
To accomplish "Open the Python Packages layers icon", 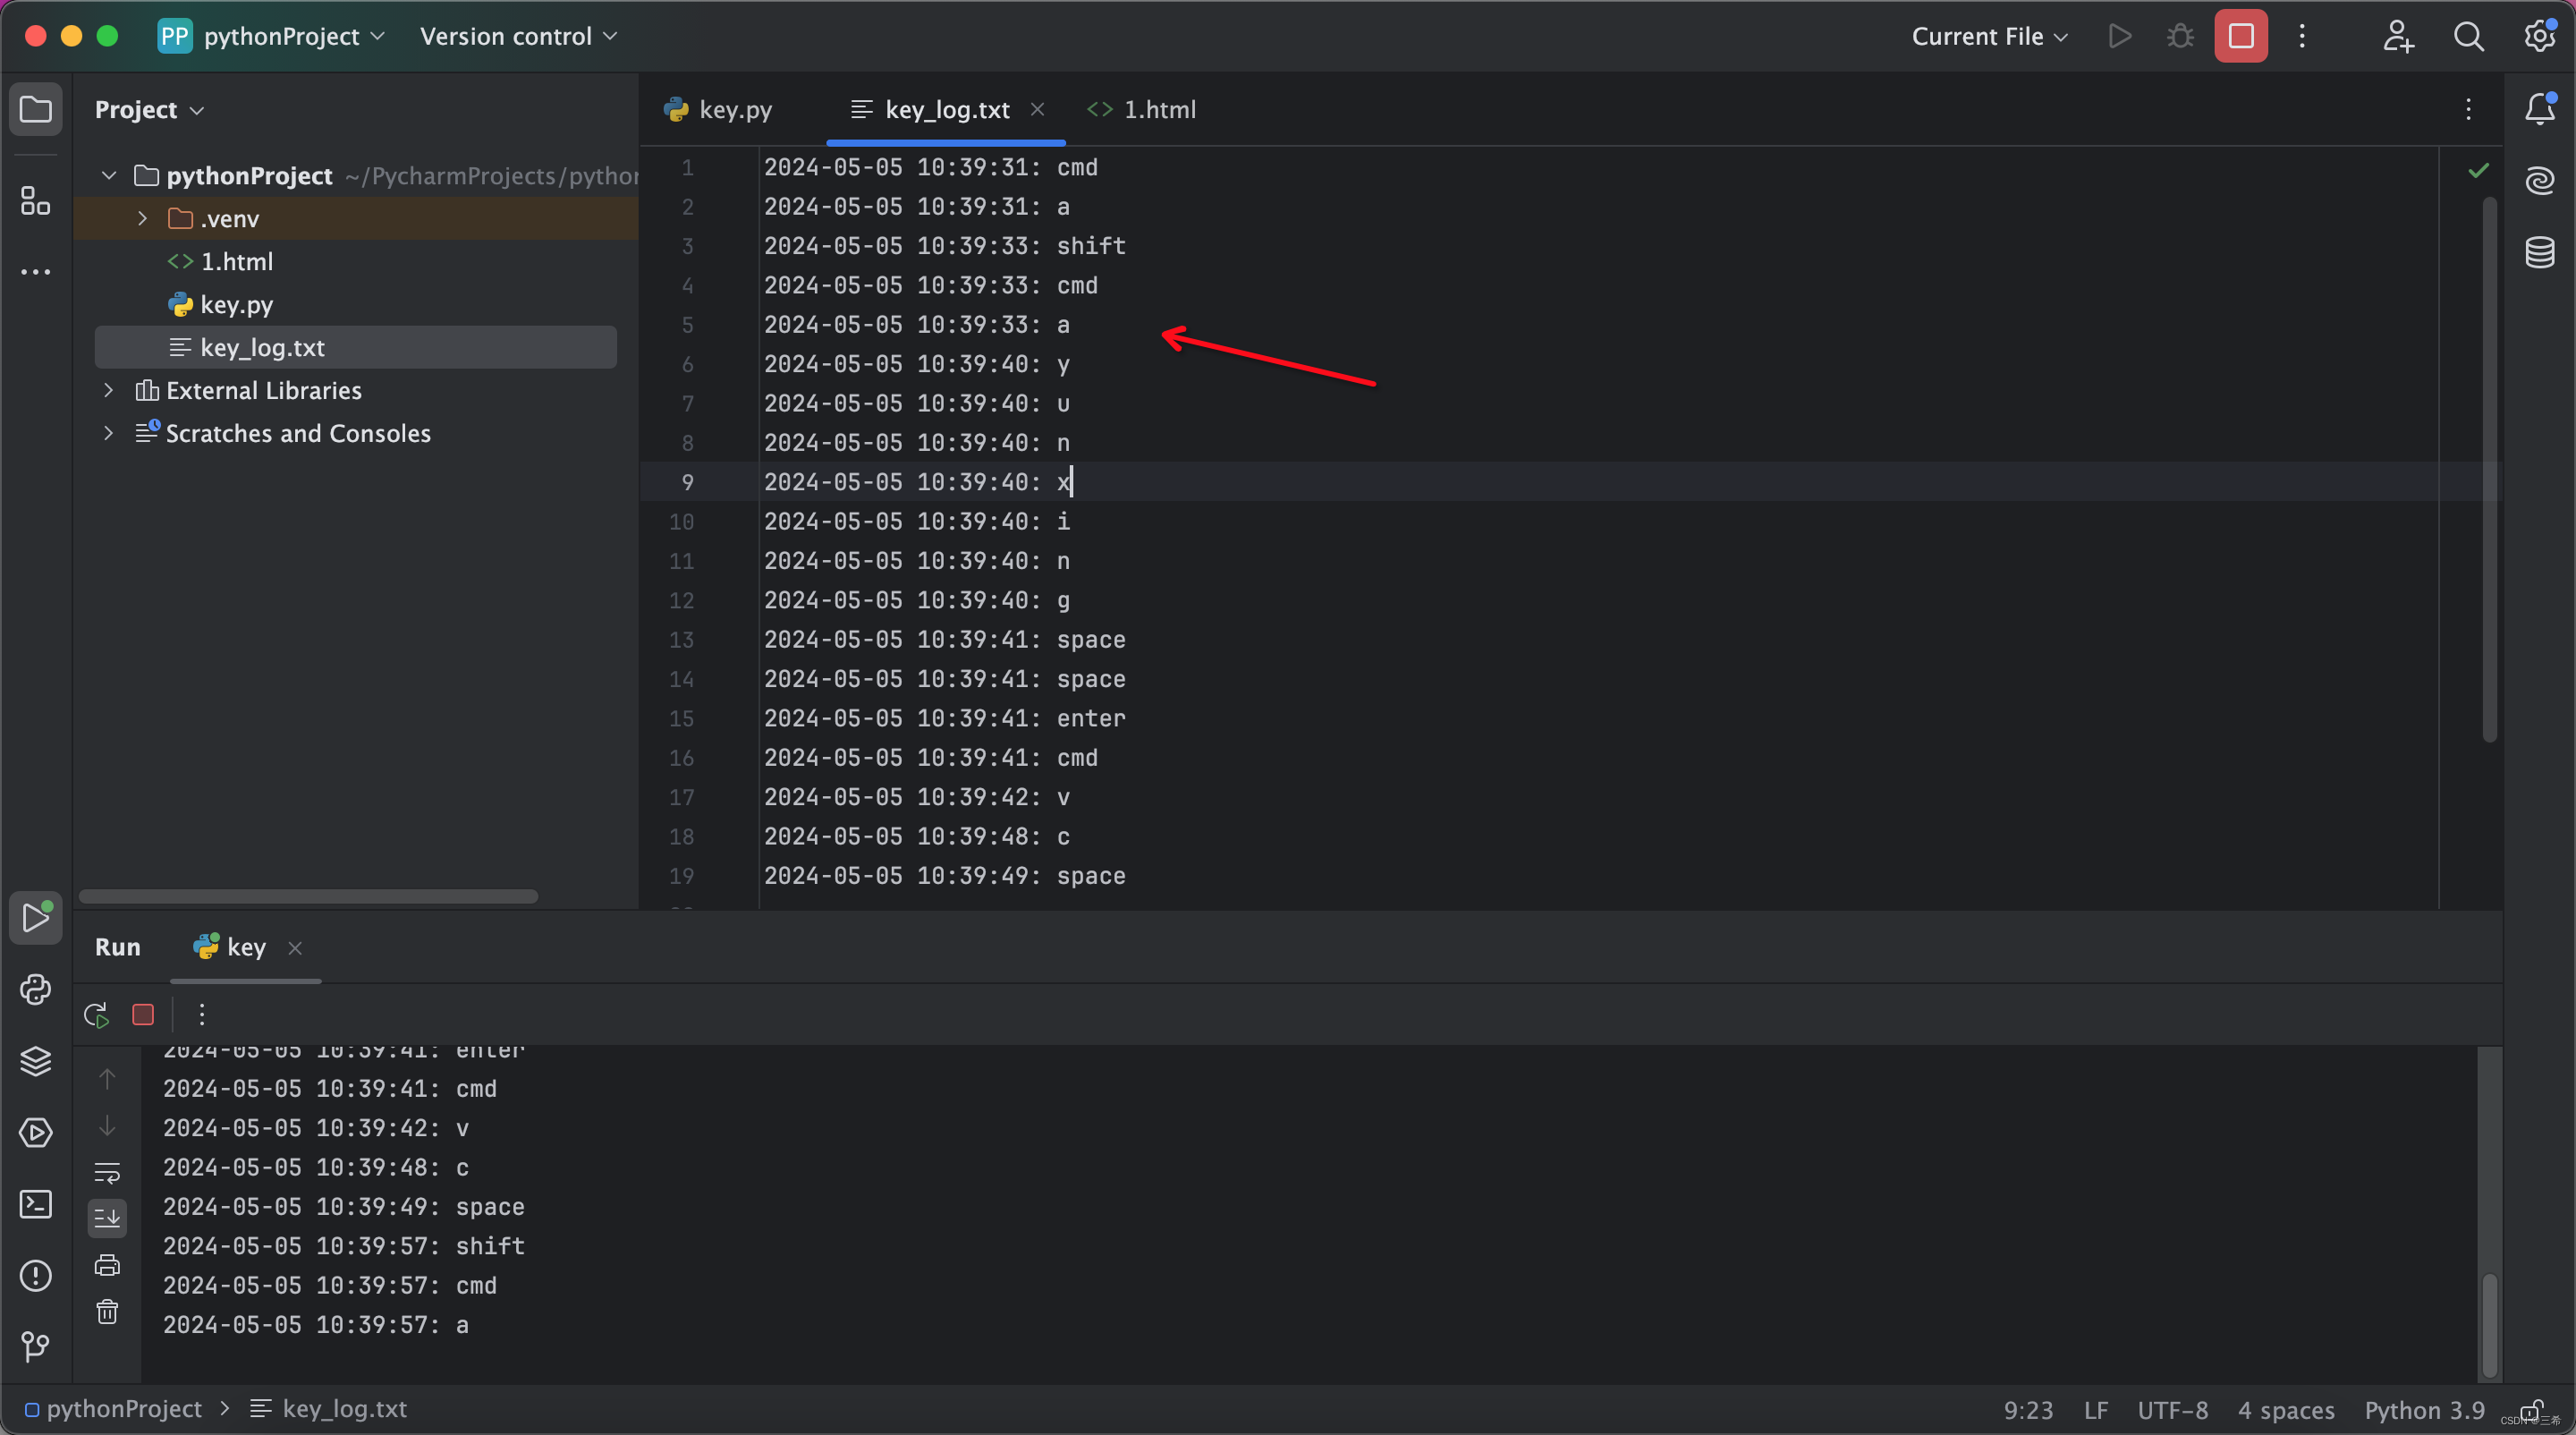I will click(36, 1061).
